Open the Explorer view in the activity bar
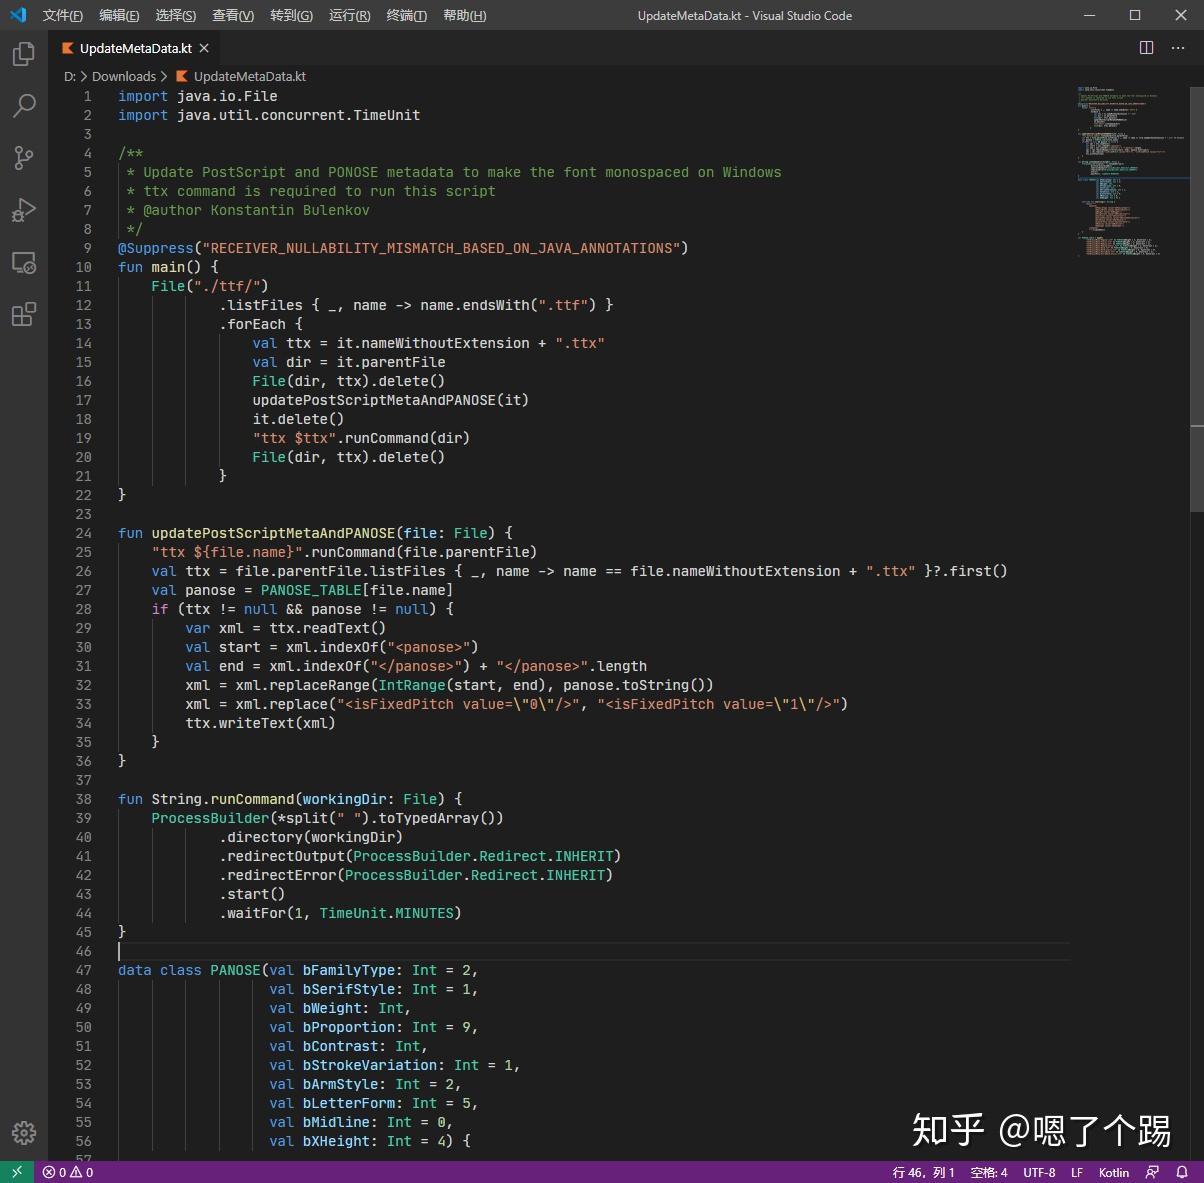 (x=23, y=54)
